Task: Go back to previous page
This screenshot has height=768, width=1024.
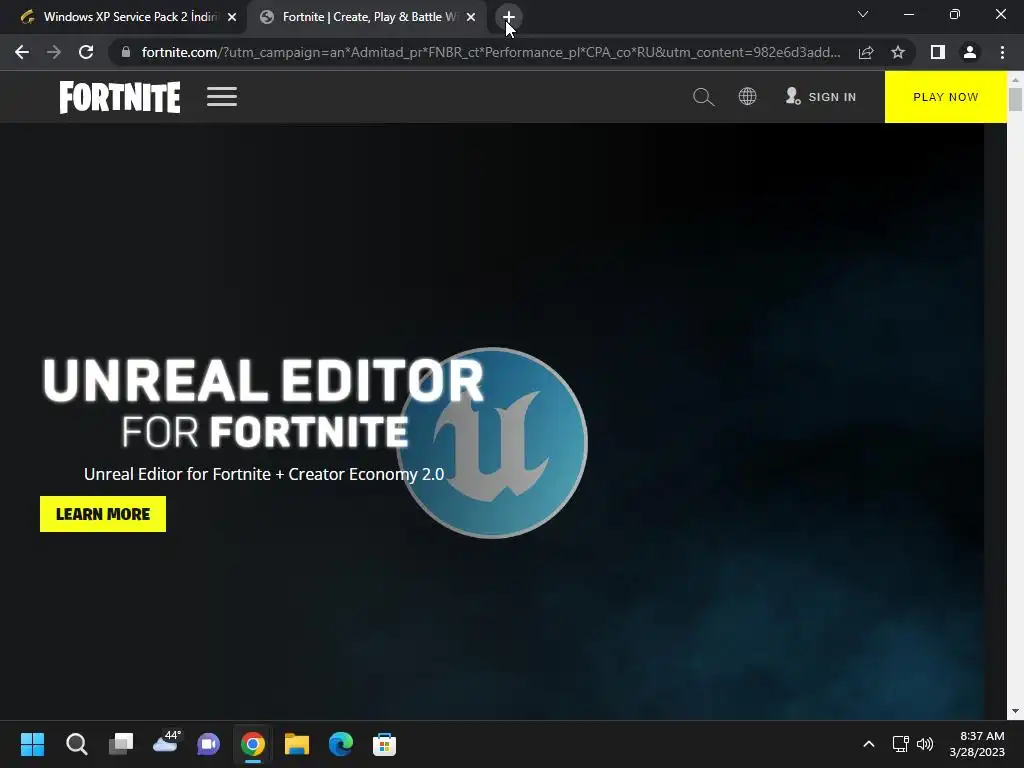Action: coord(22,52)
